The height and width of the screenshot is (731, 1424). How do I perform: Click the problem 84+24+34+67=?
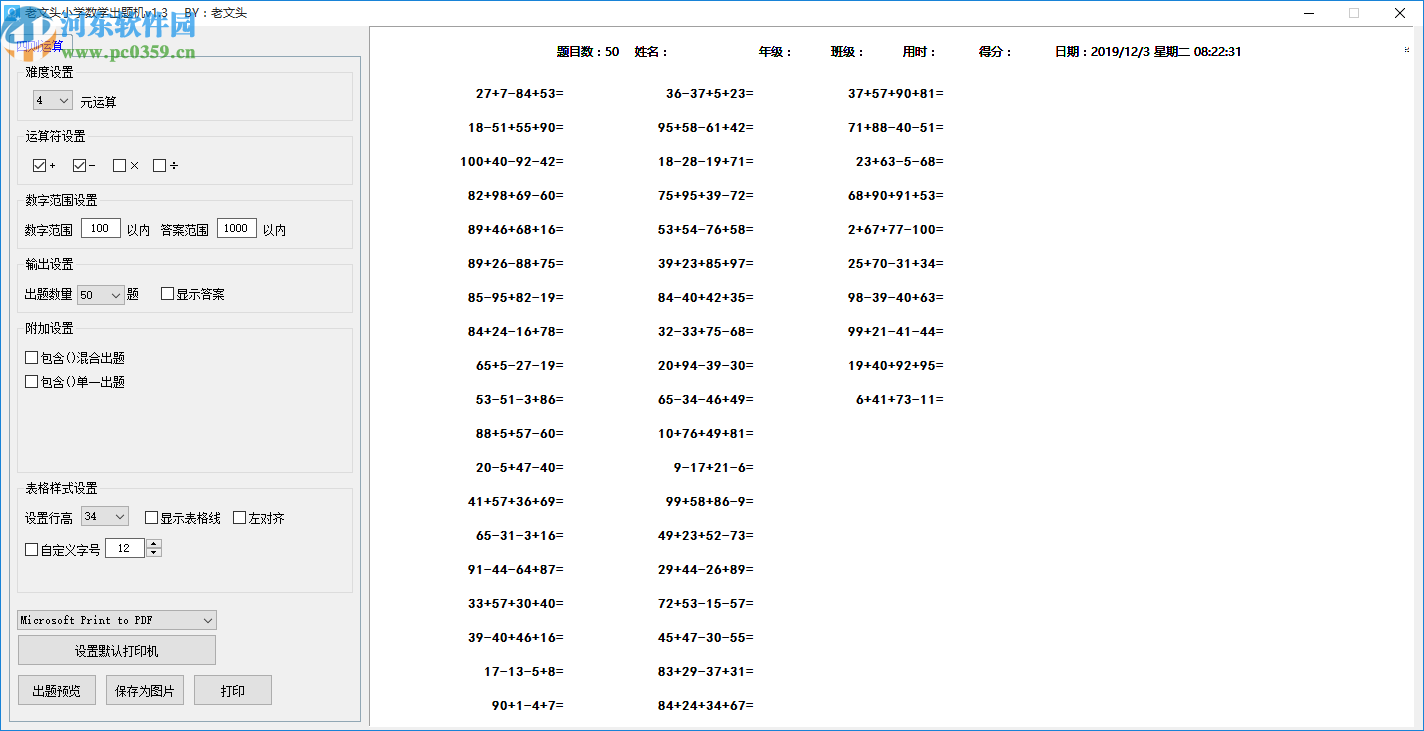(706, 706)
